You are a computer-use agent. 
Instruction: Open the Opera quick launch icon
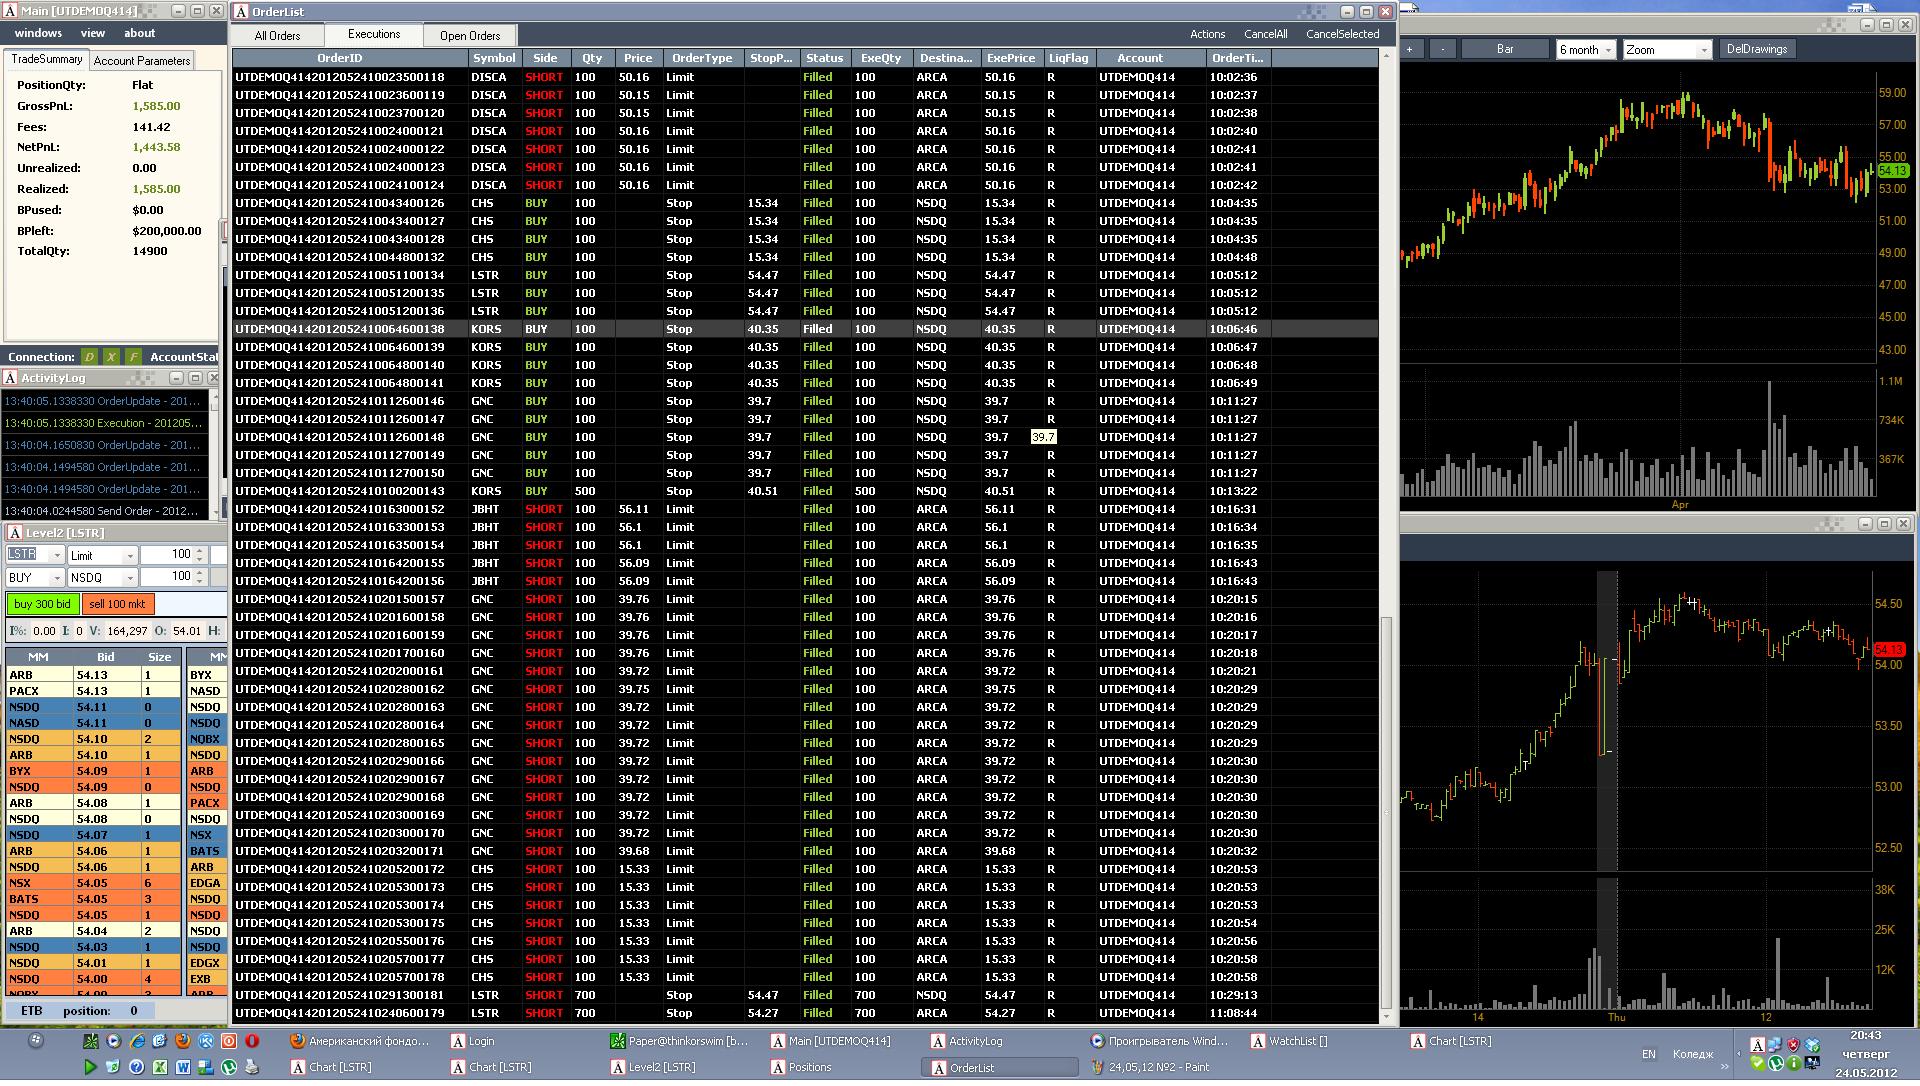point(252,1041)
